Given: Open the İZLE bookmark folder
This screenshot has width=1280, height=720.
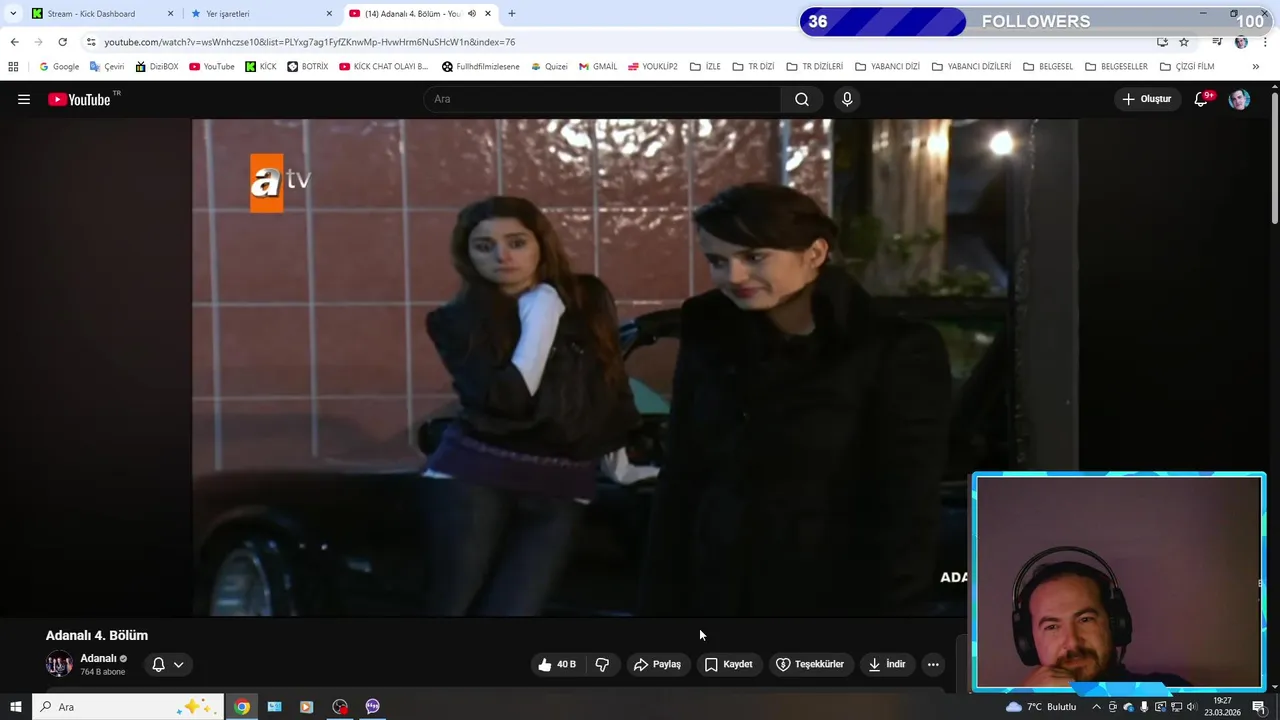Looking at the screenshot, I should tap(705, 67).
